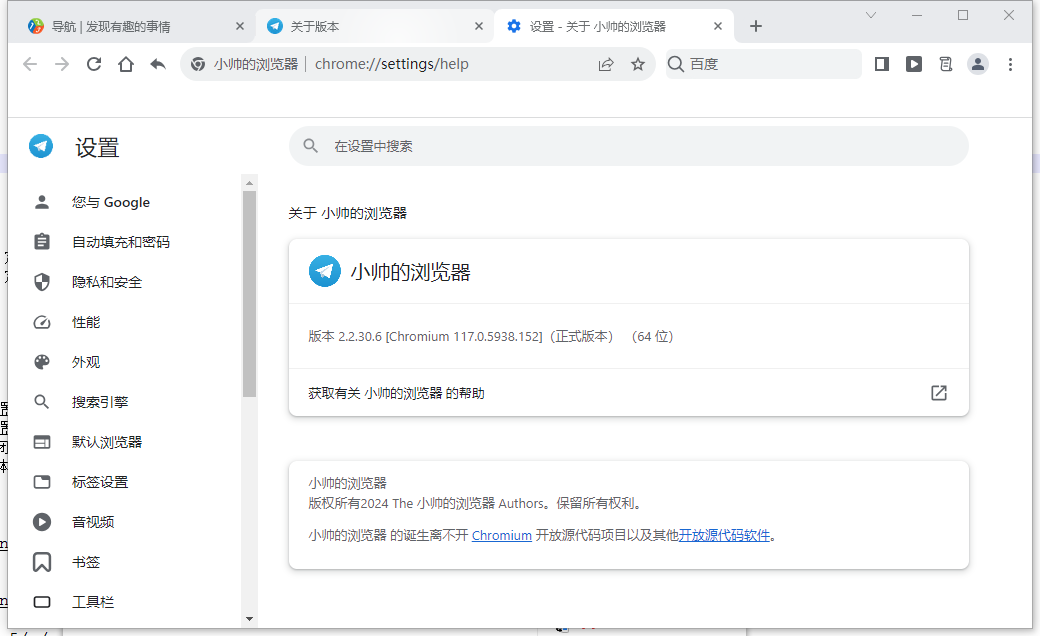Open 性能 settings section
Screen dimensions: 1040x636
[x=86, y=322]
